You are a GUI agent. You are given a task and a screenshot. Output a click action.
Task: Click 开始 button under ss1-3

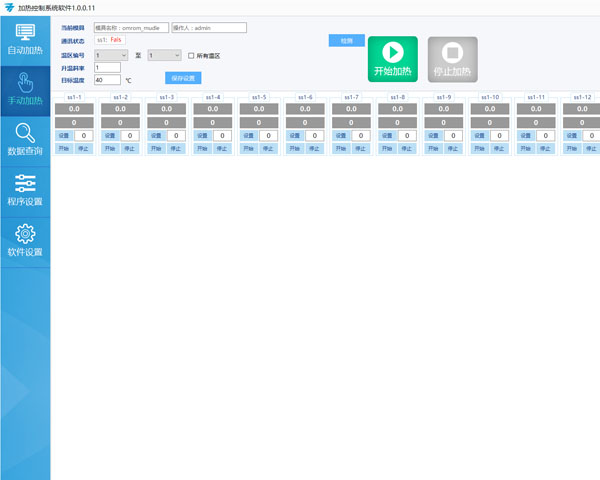(156, 148)
